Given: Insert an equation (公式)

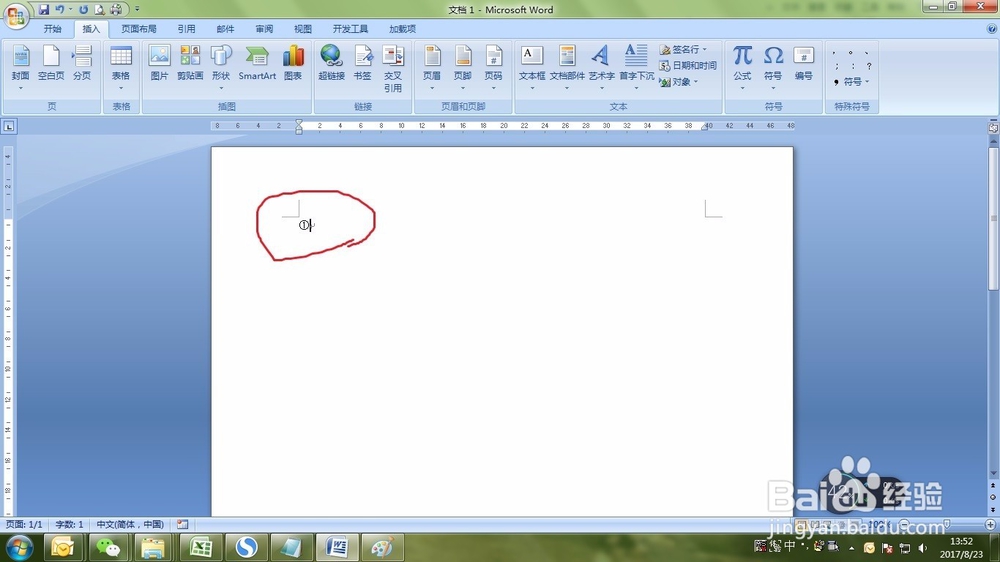Looking at the screenshot, I should (742, 68).
